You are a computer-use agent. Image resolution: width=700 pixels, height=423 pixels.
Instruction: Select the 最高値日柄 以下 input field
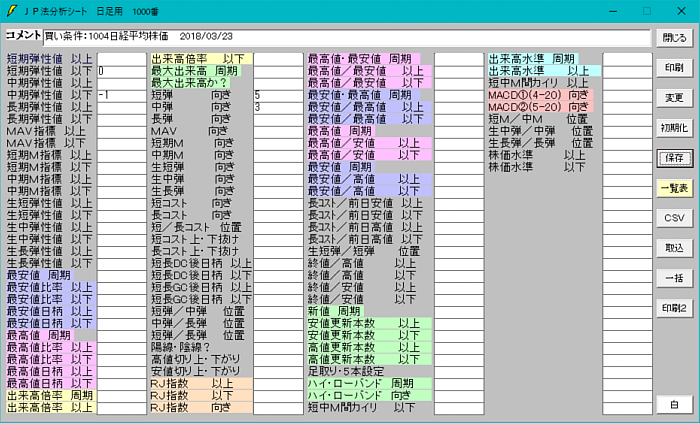[122, 384]
